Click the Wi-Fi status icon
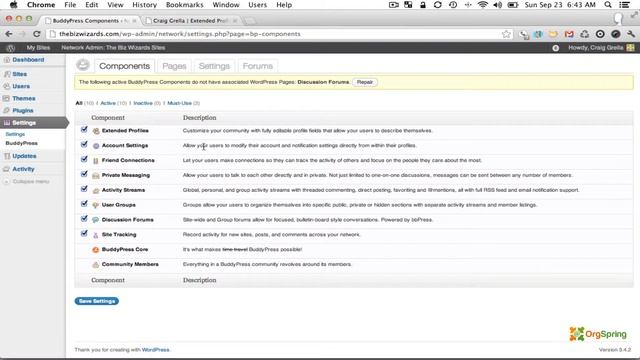This screenshot has width=640, height=360. pos(483,5)
